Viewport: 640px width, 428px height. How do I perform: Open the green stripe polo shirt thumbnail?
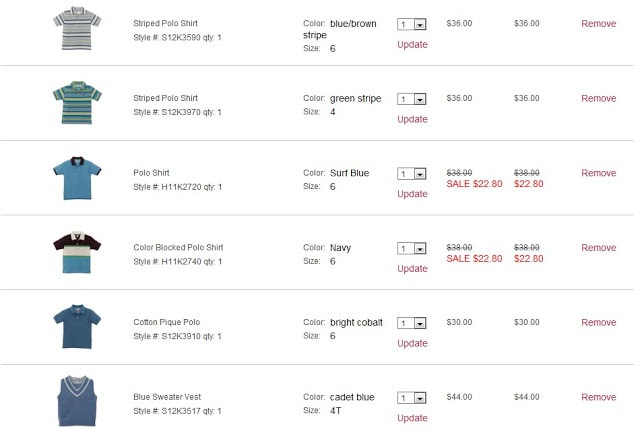click(77, 102)
